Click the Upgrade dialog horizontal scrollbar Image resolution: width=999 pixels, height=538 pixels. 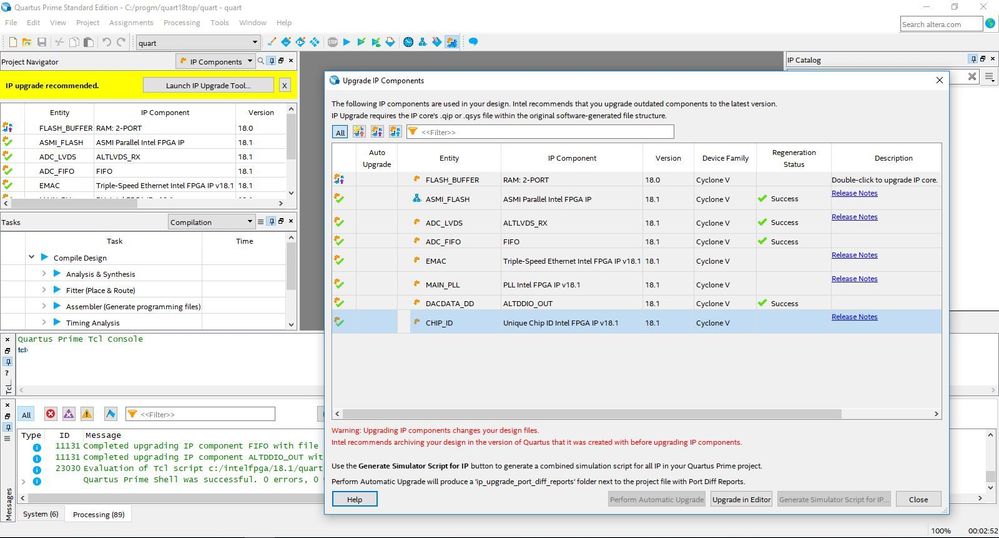coord(592,414)
